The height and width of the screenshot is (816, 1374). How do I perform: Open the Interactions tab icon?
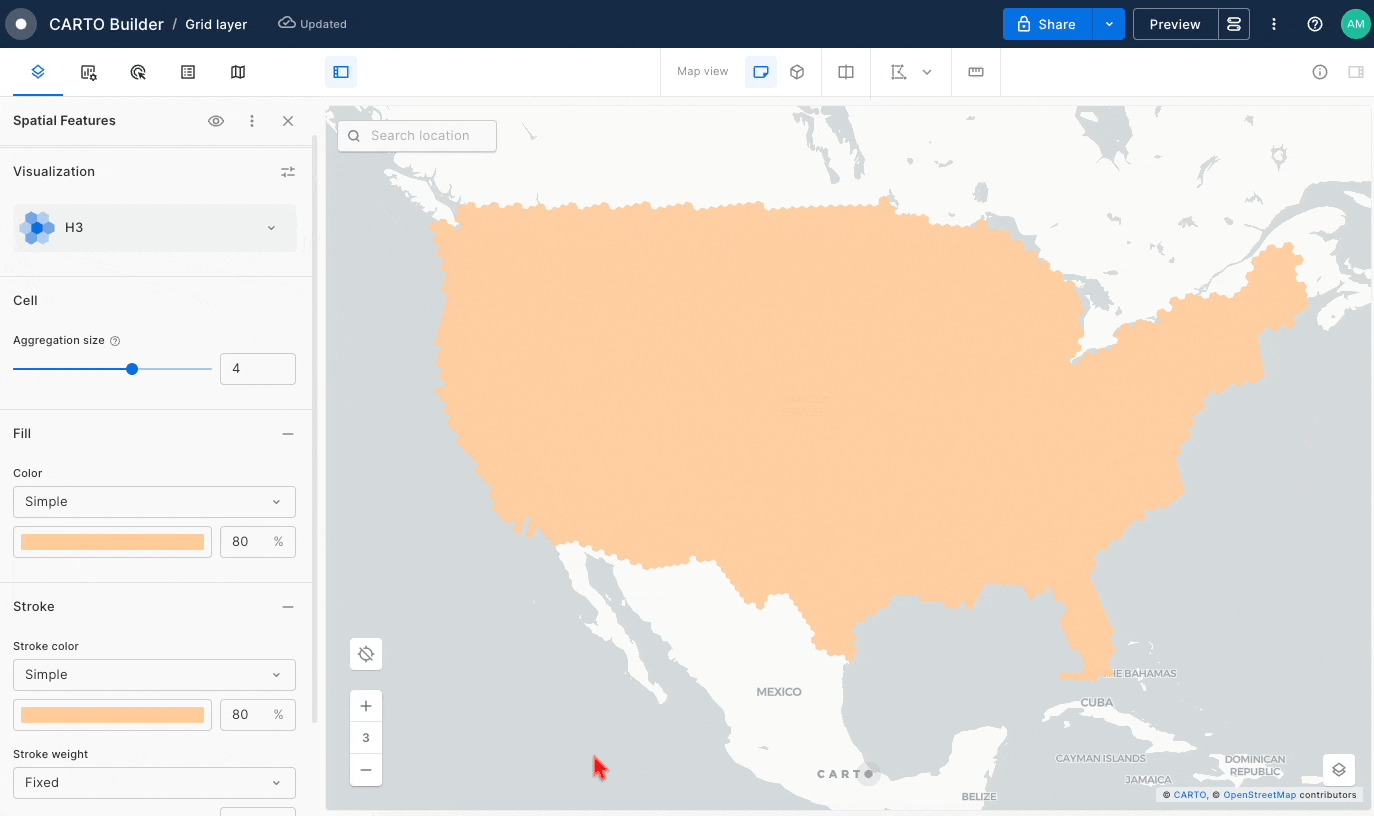click(x=138, y=72)
